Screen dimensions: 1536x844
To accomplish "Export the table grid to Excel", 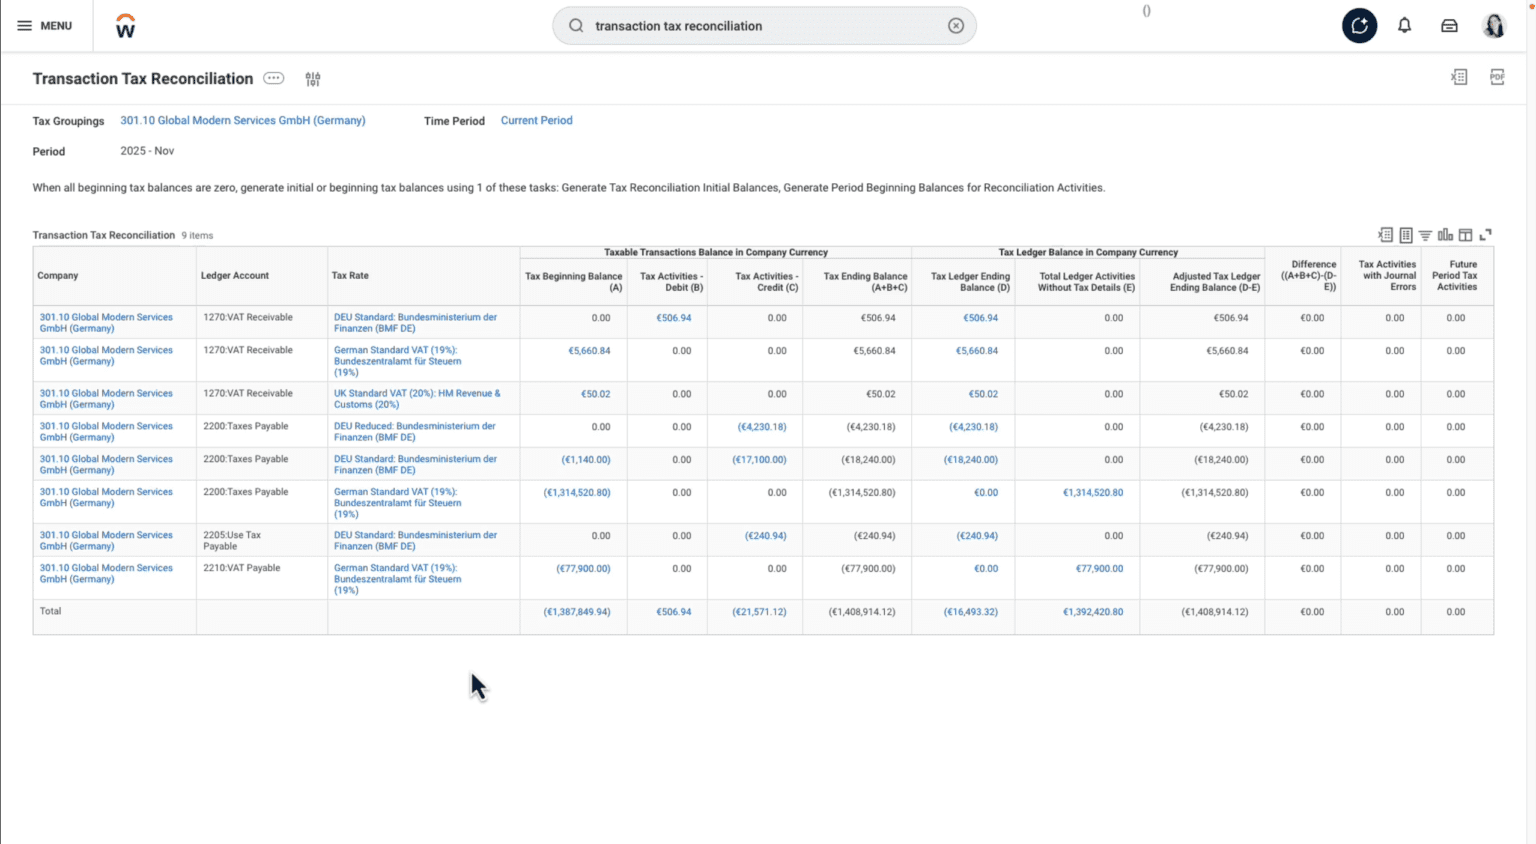I will pyautogui.click(x=1385, y=235).
